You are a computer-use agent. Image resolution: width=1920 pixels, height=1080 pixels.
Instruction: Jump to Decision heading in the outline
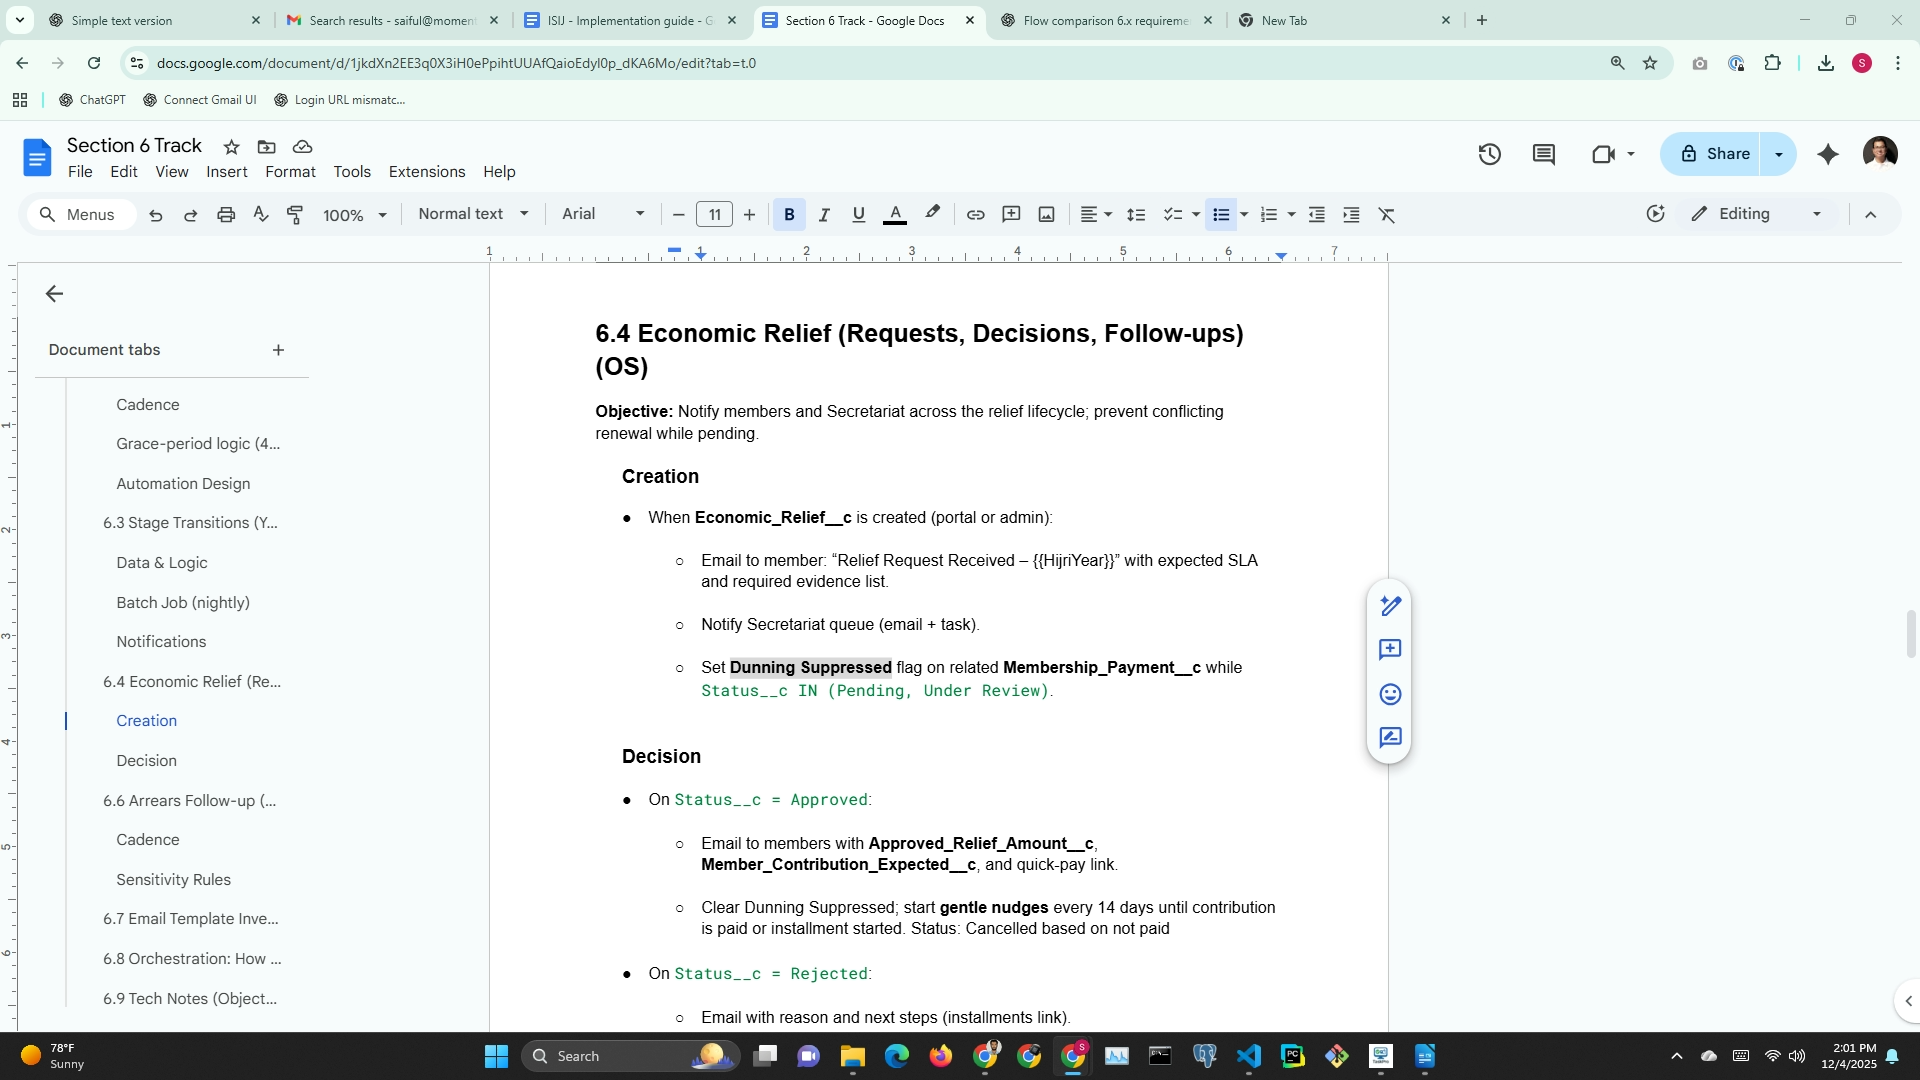click(x=146, y=761)
